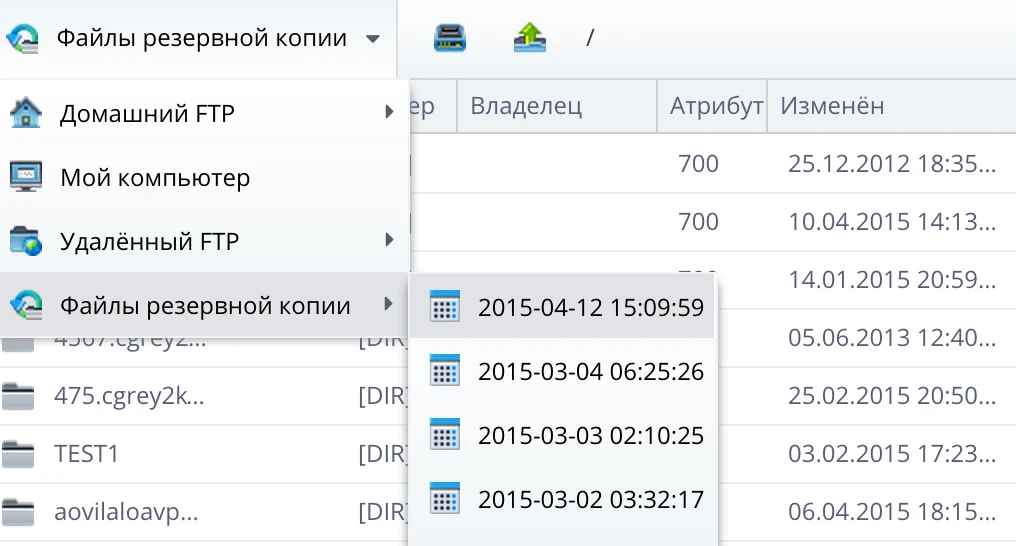The width and height of the screenshot is (1016, 546).
Task: Click [DIR] label in aovilaloavp... row
Action: [384, 512]
